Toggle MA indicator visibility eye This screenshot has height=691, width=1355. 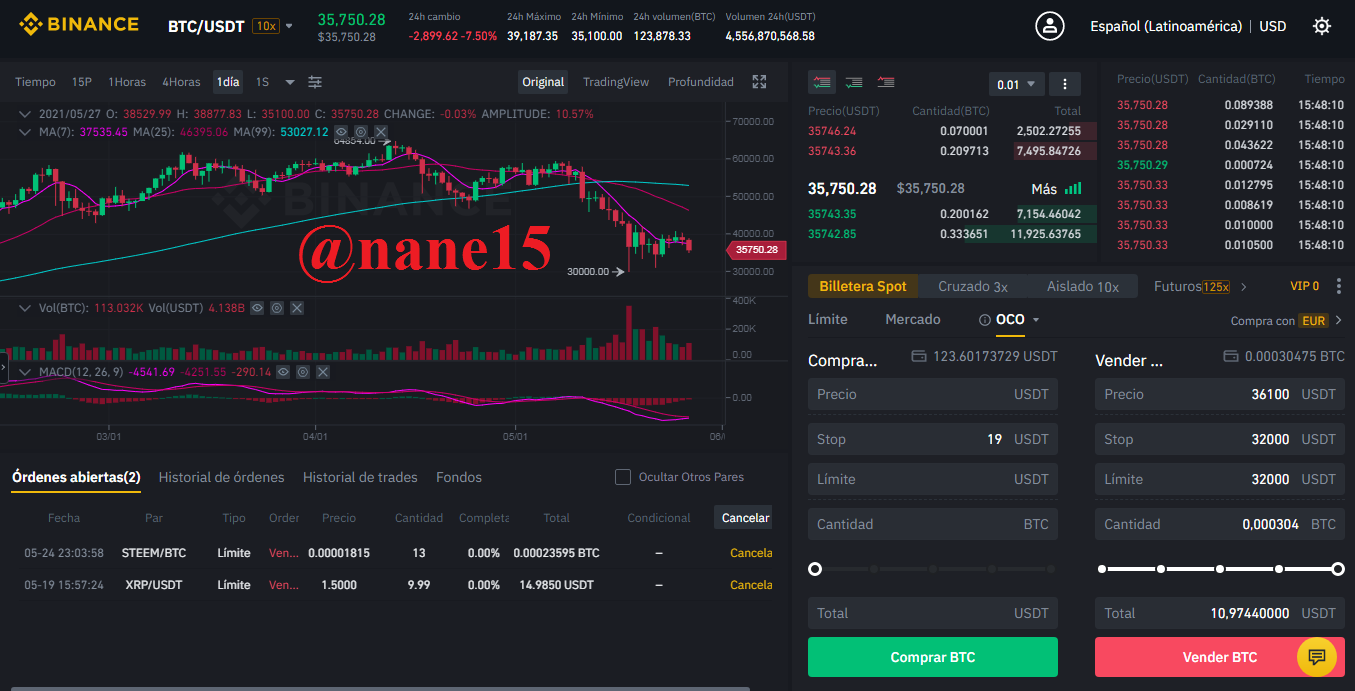342,131
